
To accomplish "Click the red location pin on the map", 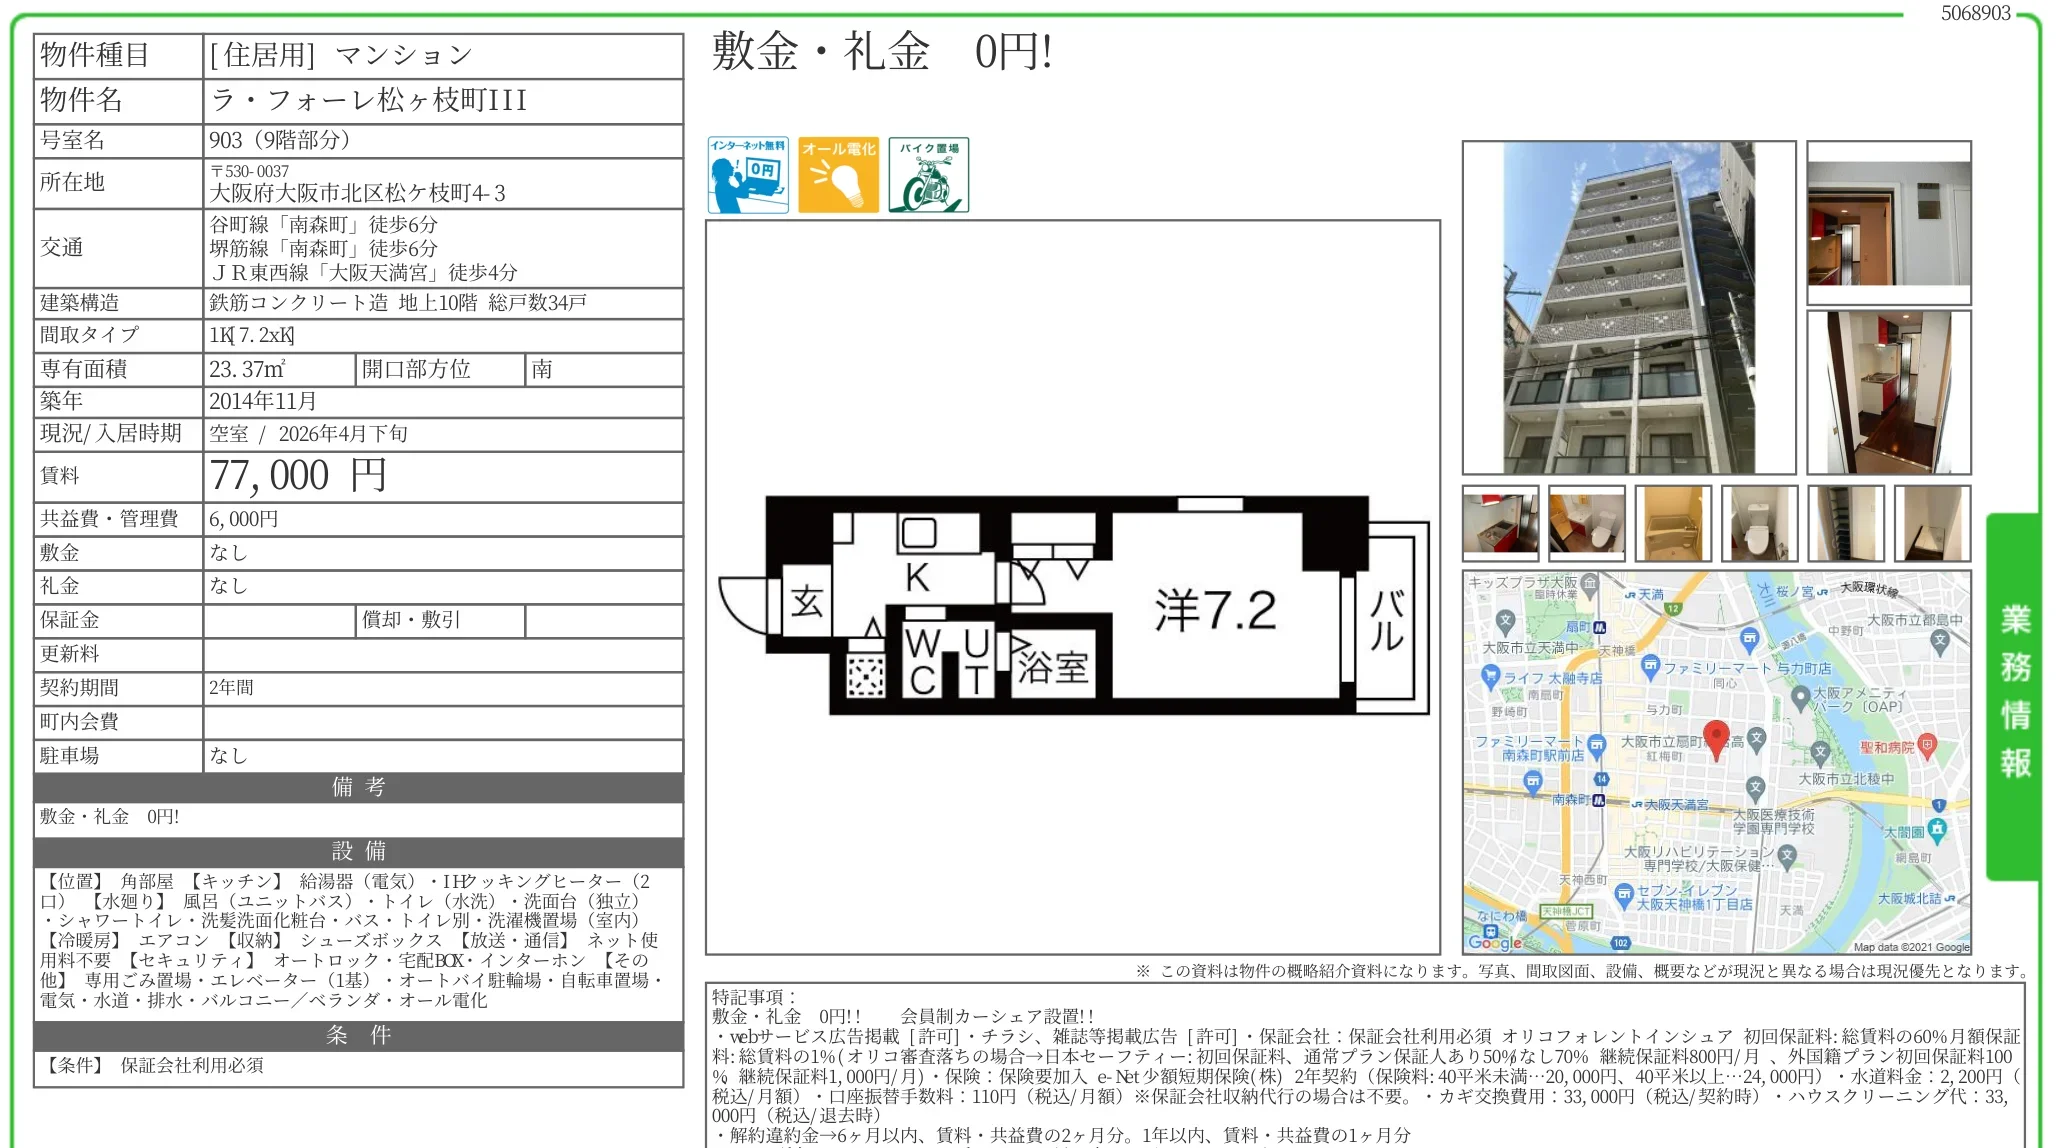I will (x=1716, y=738).
